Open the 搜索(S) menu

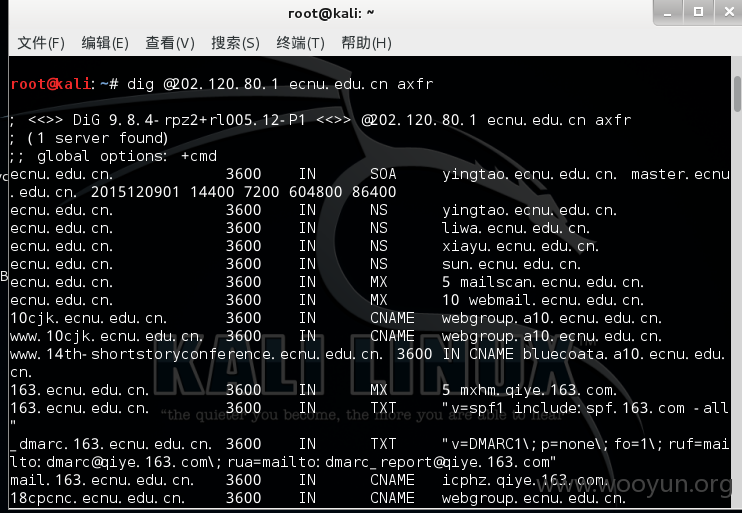click(x=235, y=43)
